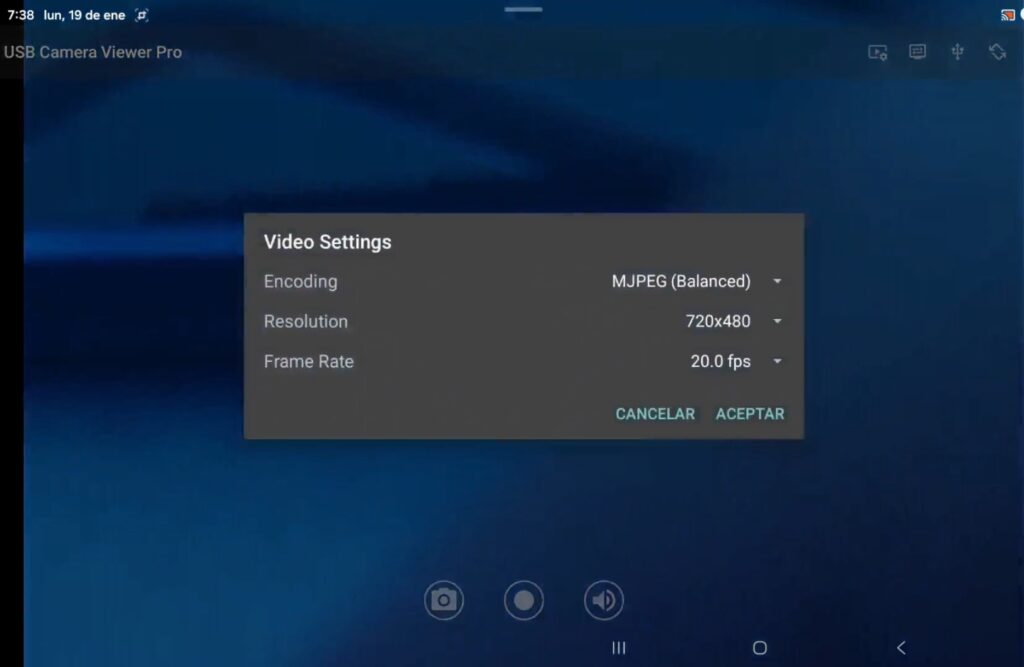Toggle audio with the speaker button
The image size is (1024, 667).
tap(604, 600)
